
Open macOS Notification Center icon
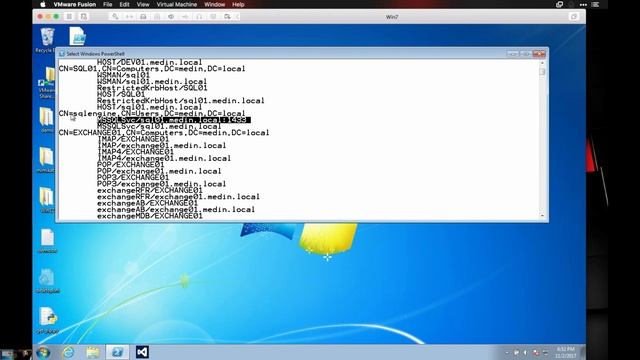tap(596, 4)
